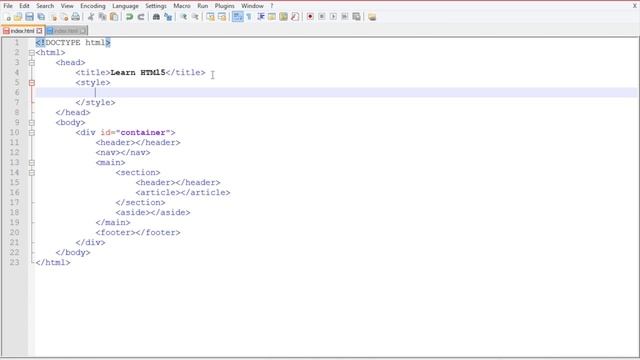Open the Encoding menu
The height and width of the screenshot is (360, 640).
point(93,6)
